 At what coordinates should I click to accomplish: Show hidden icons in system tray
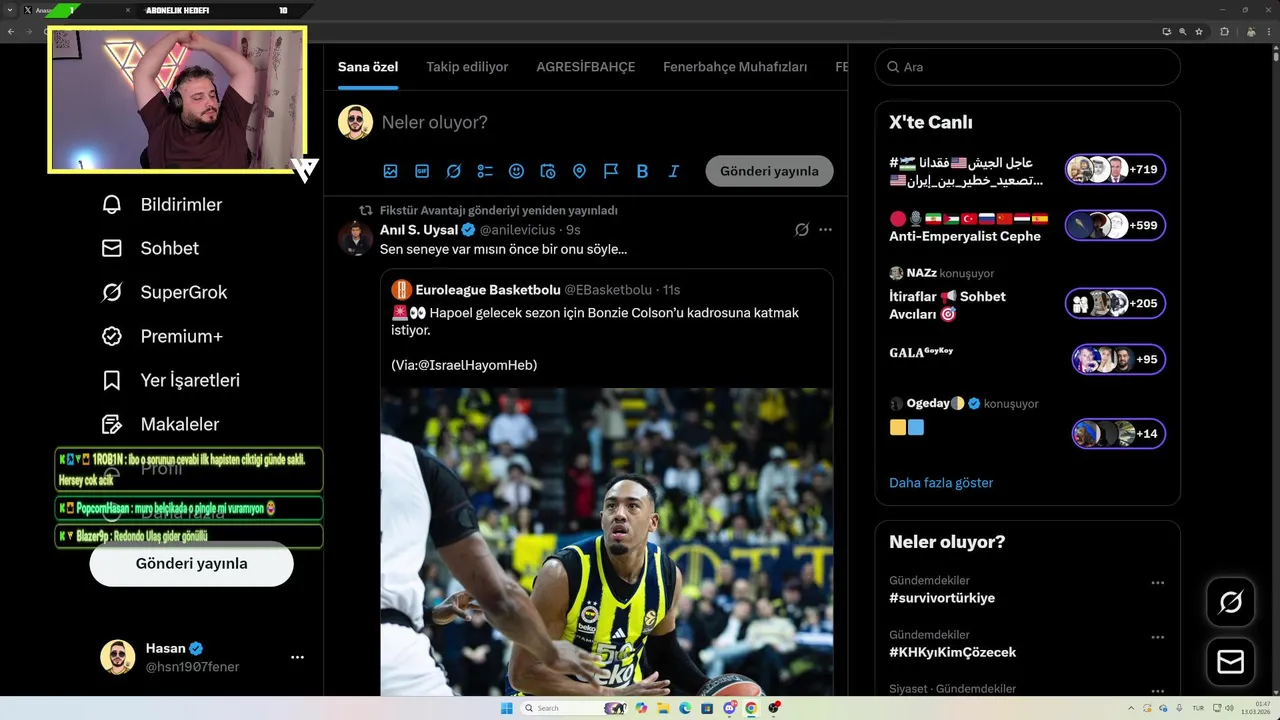[x=1131, y=708]
